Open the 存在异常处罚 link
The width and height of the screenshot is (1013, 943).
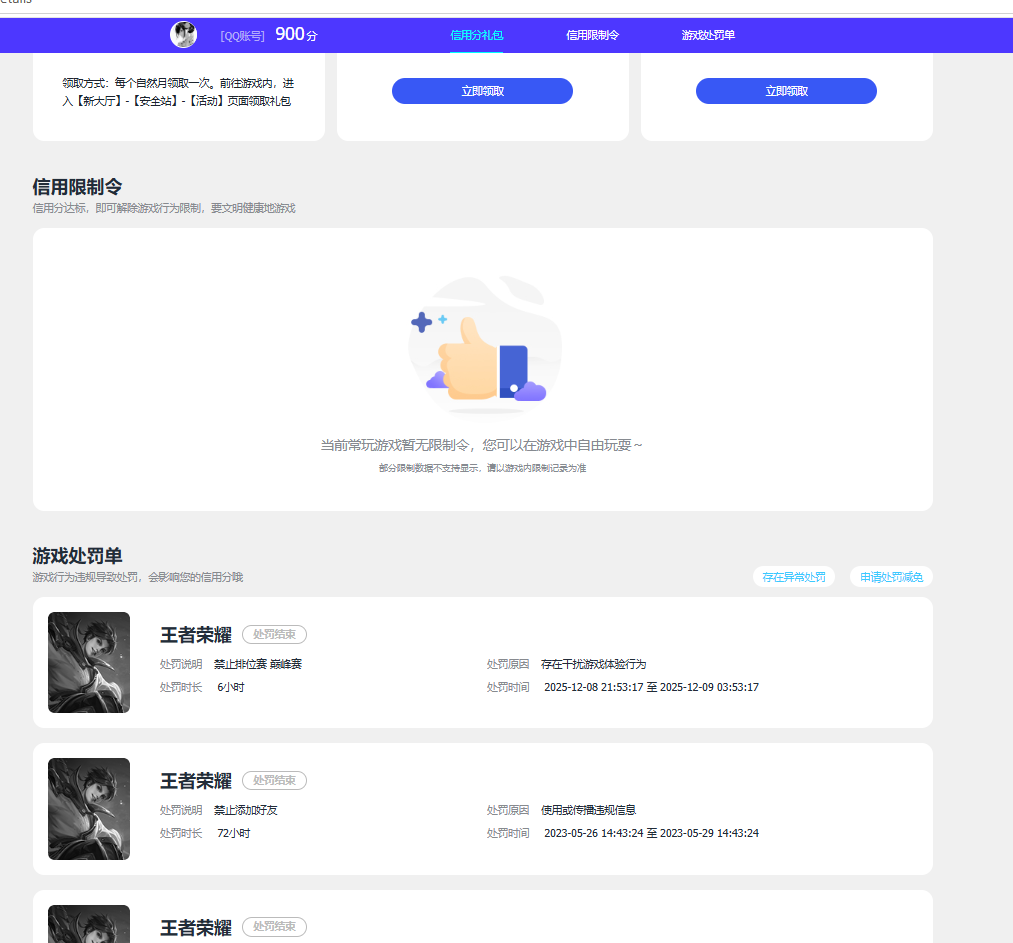click(794, 577)
